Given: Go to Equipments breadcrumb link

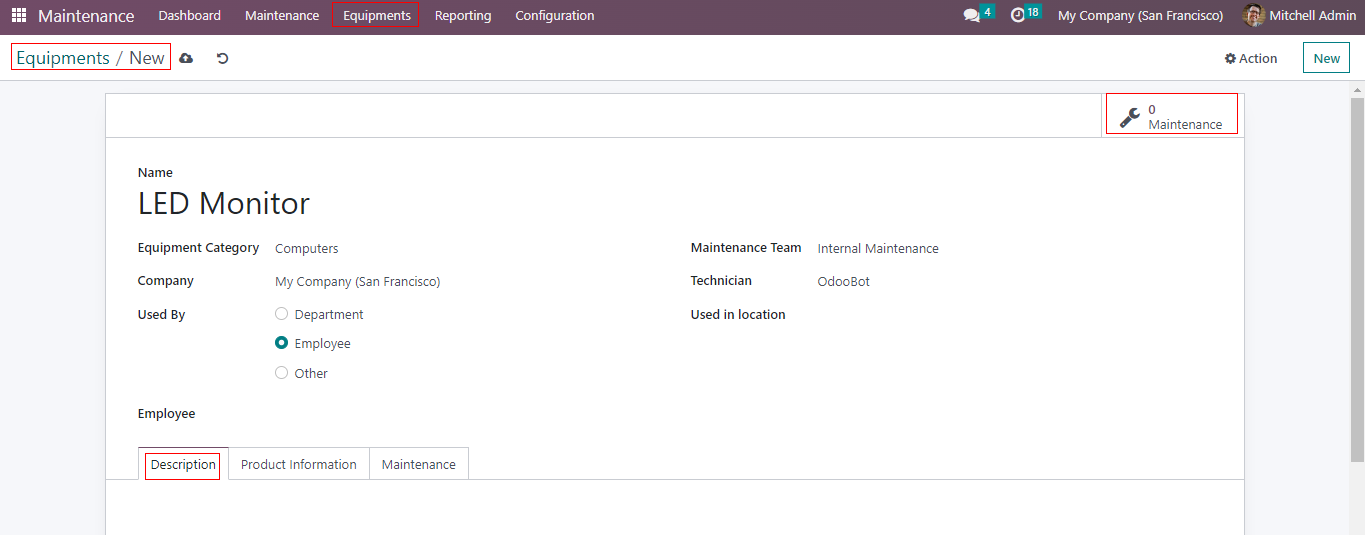Looking at the screenshot, I should tap(62, 58).
